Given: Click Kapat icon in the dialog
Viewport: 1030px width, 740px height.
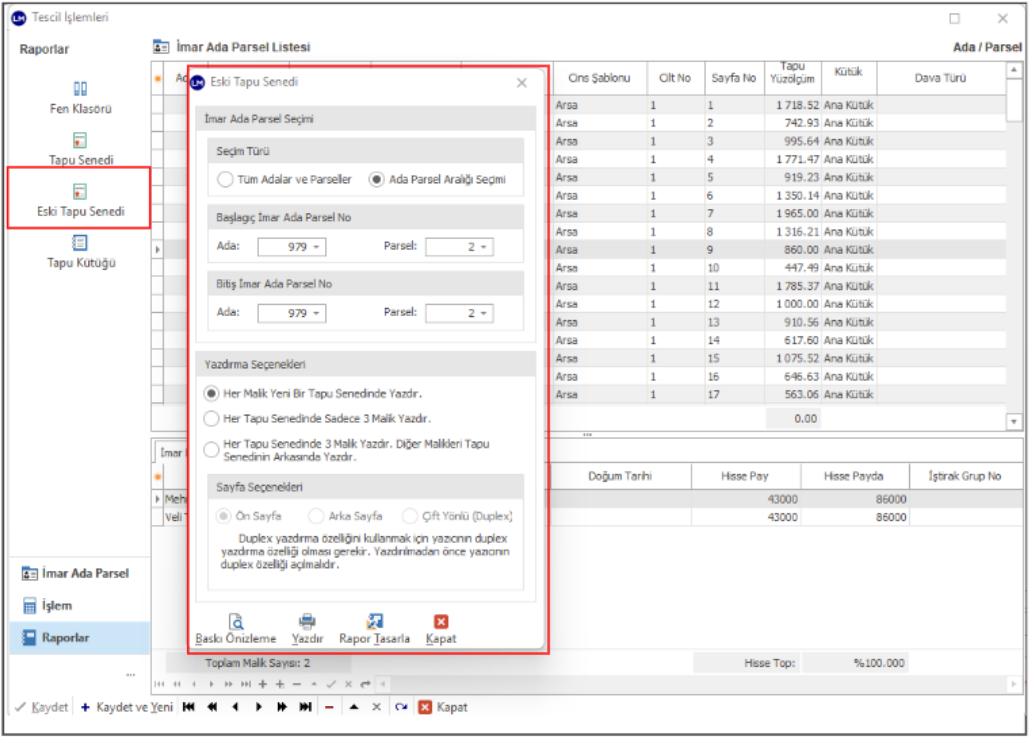Looking at the screenshot, I should click(x=441, y=622).
